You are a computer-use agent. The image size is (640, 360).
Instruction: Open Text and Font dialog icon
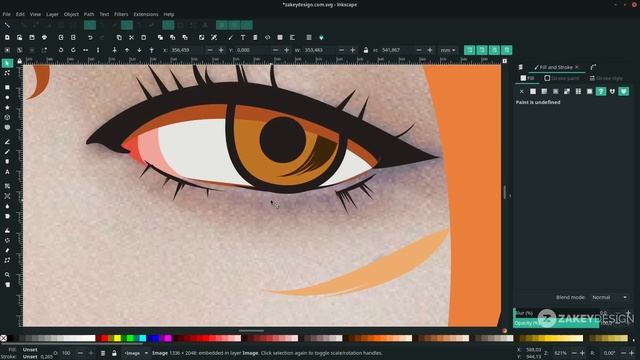tap(242, 38)
